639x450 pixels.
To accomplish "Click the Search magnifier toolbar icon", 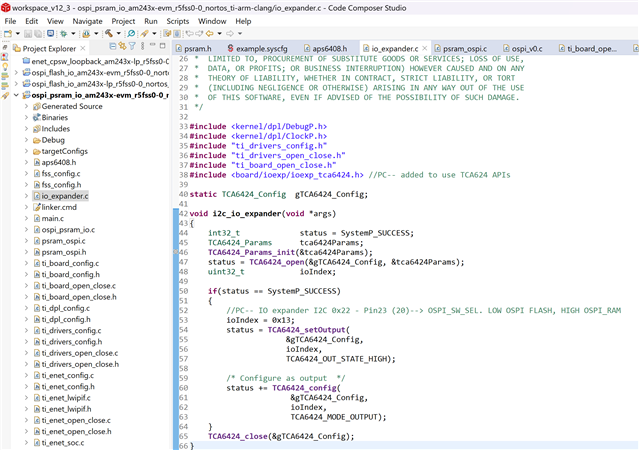I will coord(131,33).
